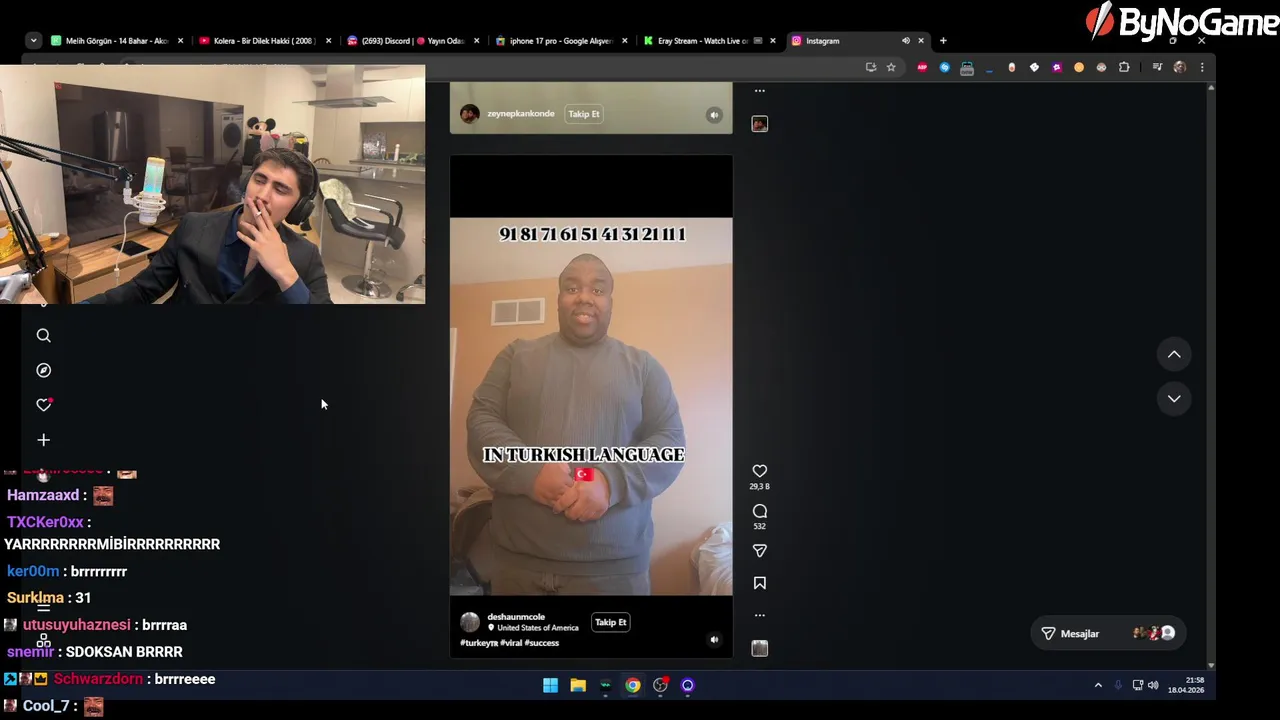
Task: Click the webcam overlay video
Action: (212, 185)
